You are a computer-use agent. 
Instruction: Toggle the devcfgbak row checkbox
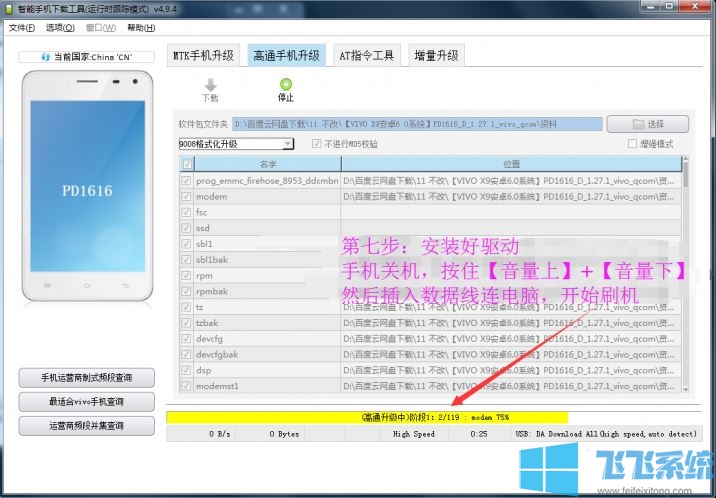point(186,355)
